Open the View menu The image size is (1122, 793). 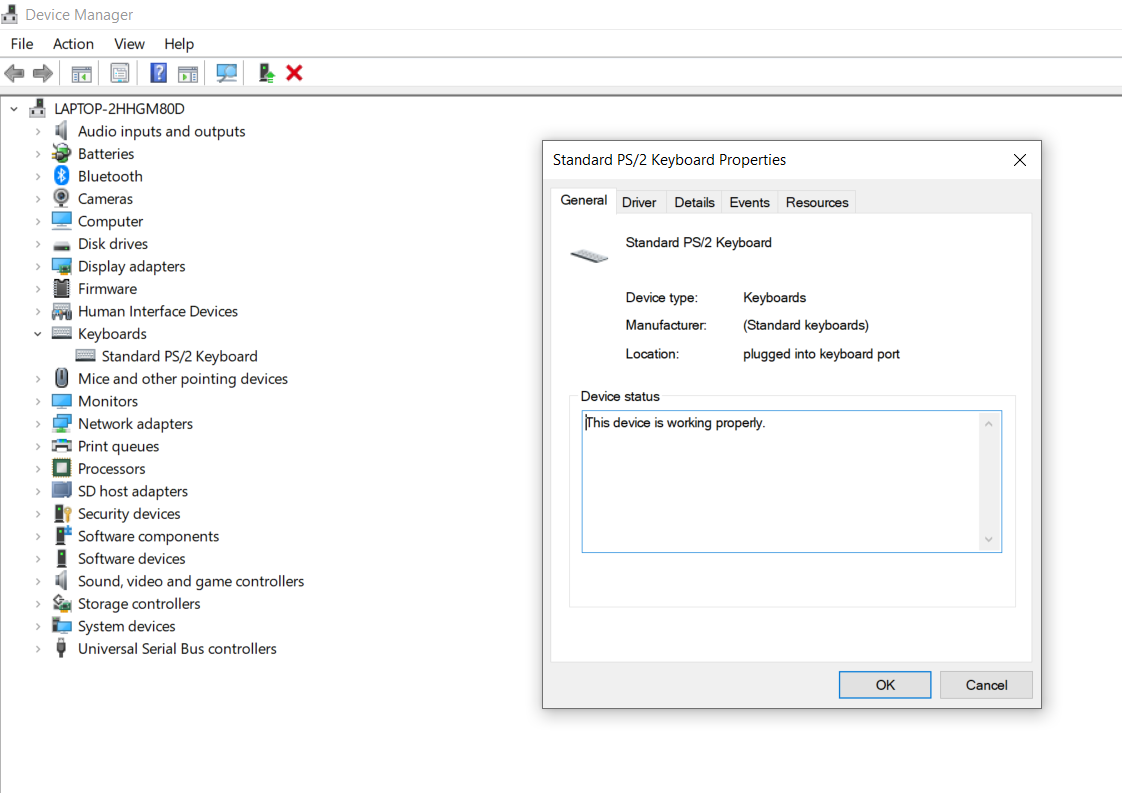tap(130, 44)
